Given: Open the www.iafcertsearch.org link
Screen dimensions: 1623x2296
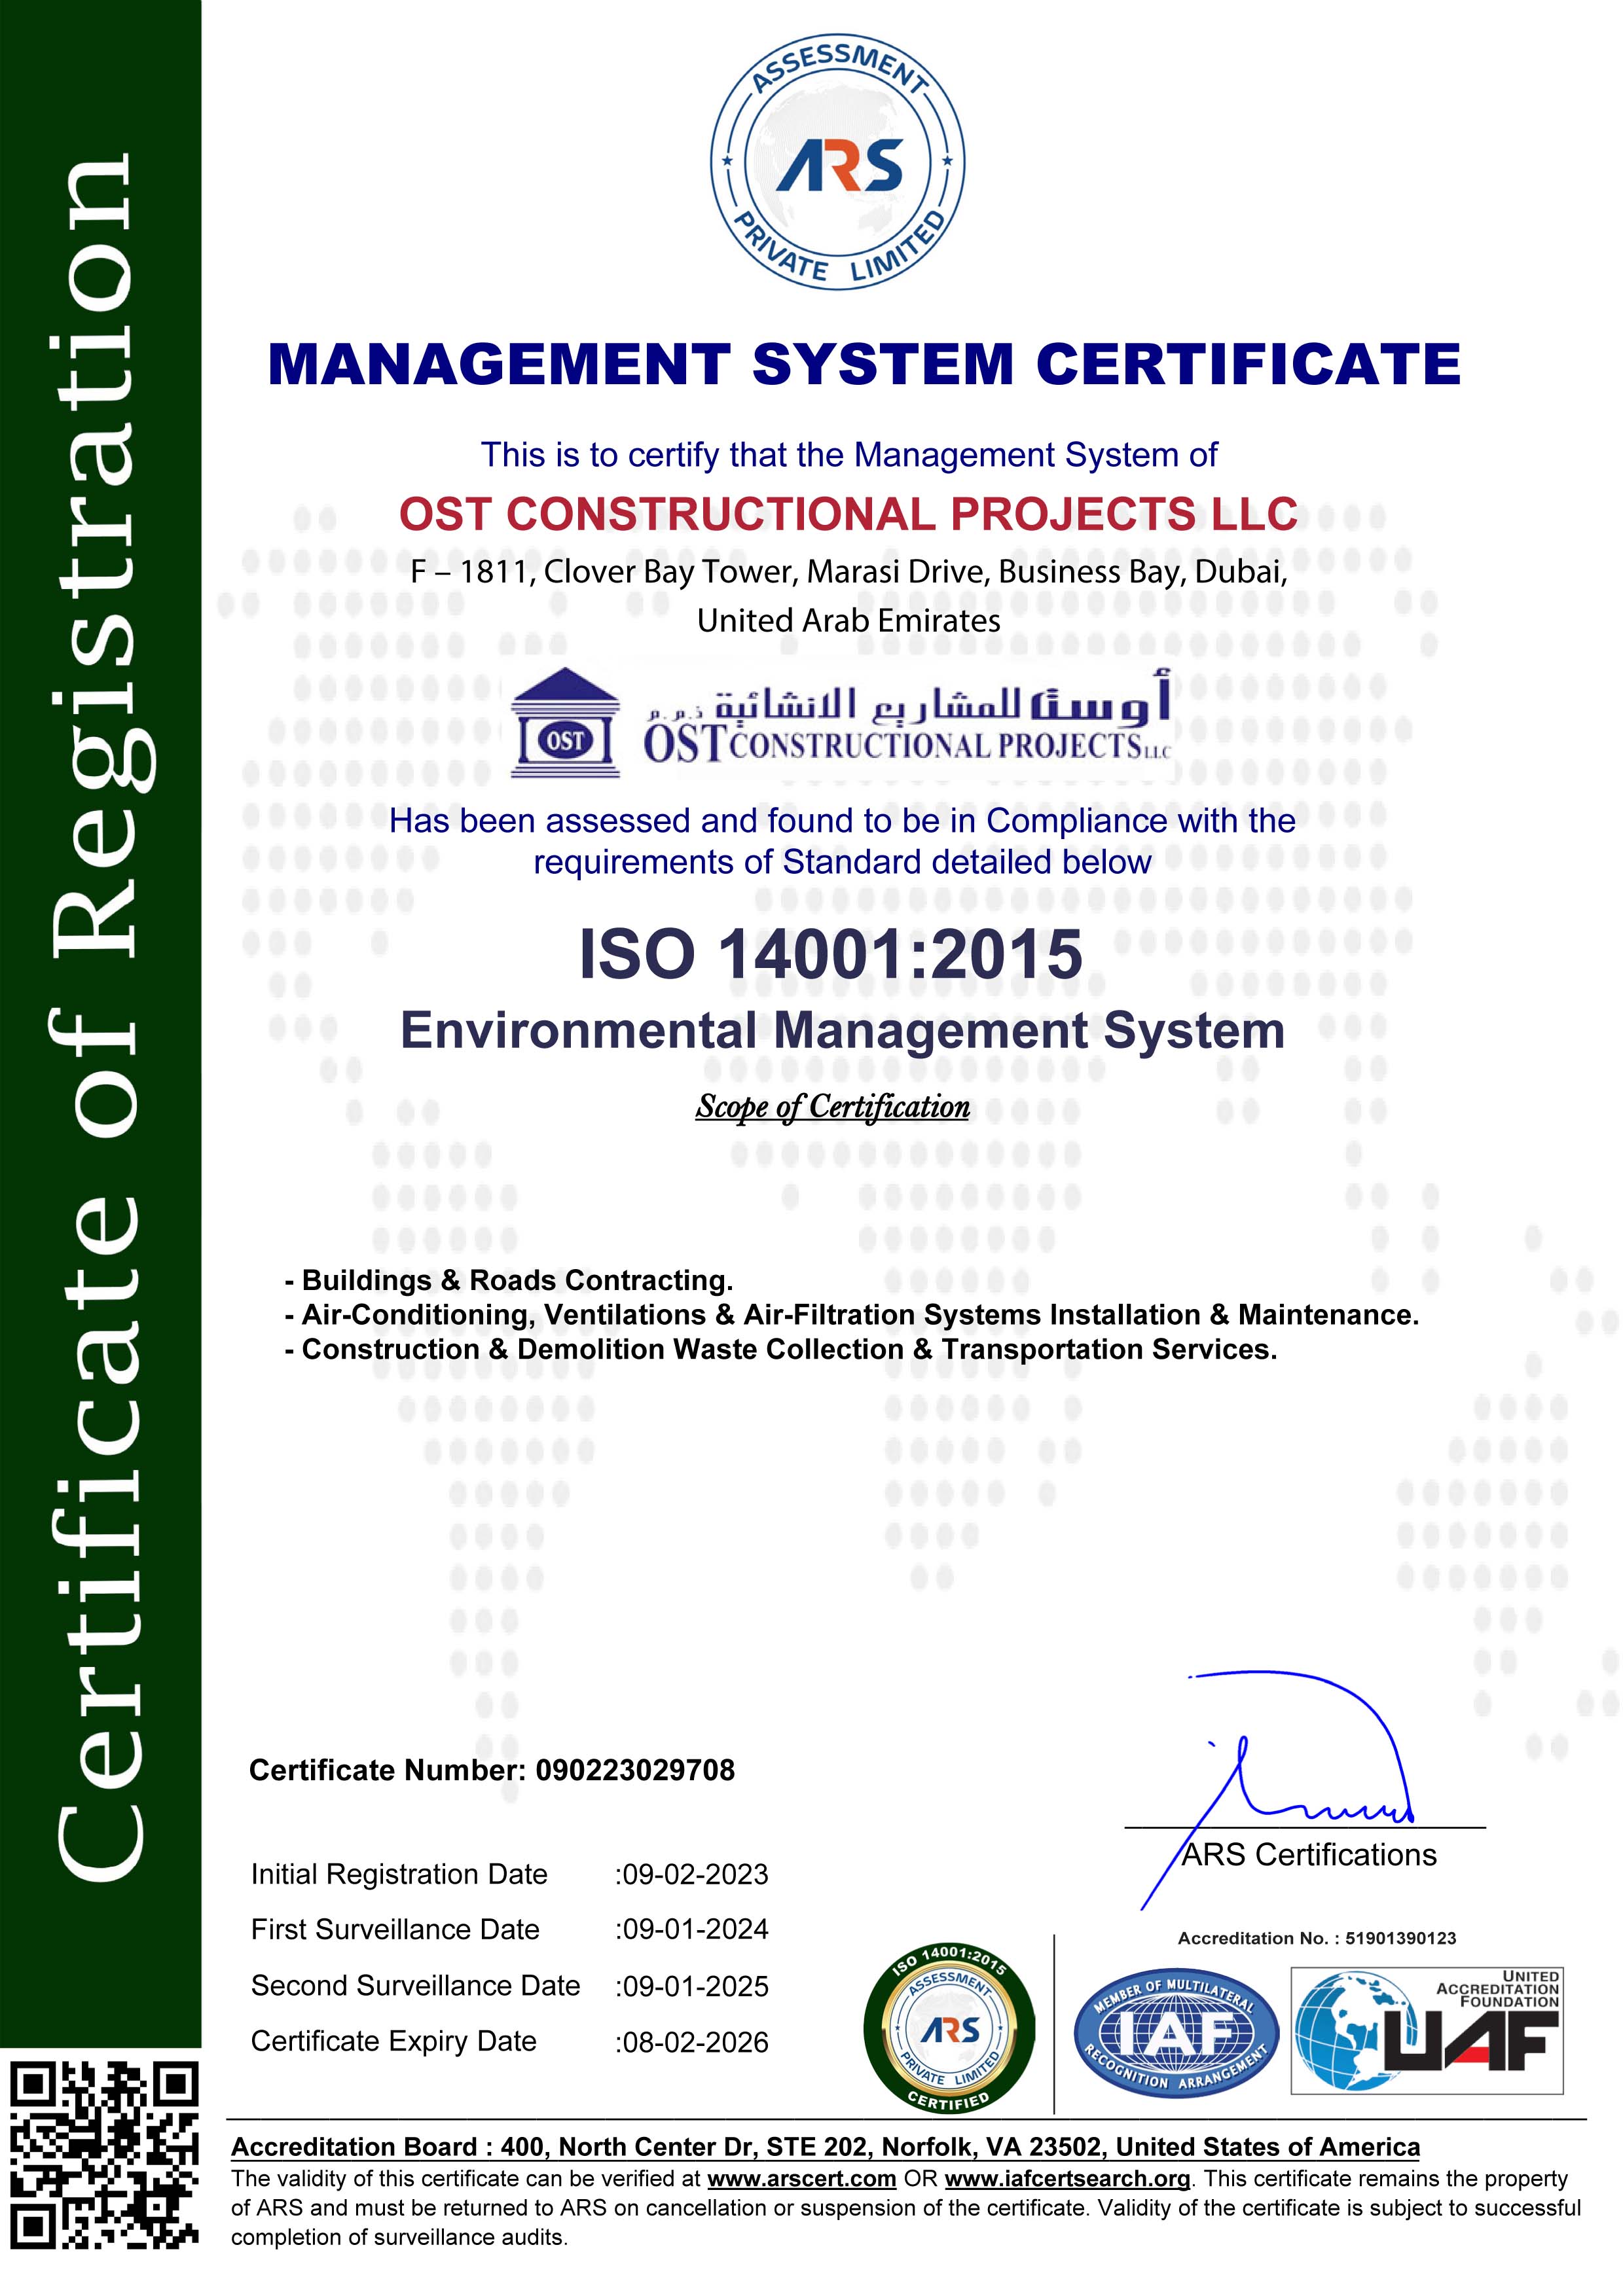Looking at the screenshot, I should (1067, 2179).
